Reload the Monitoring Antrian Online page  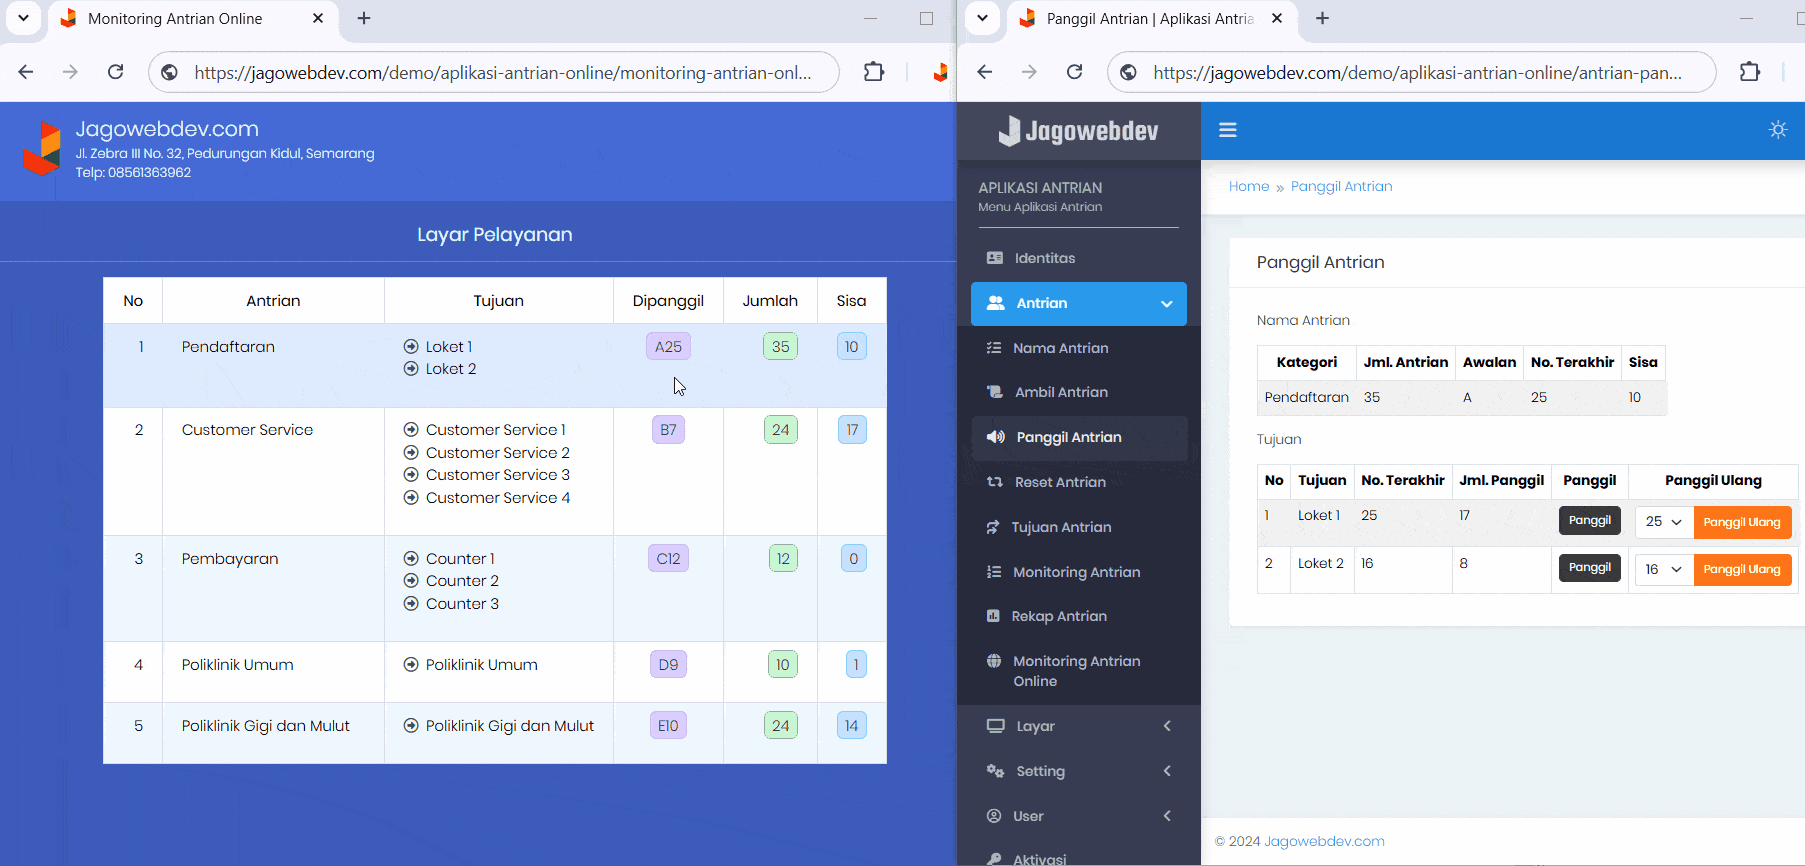[116, 72]
